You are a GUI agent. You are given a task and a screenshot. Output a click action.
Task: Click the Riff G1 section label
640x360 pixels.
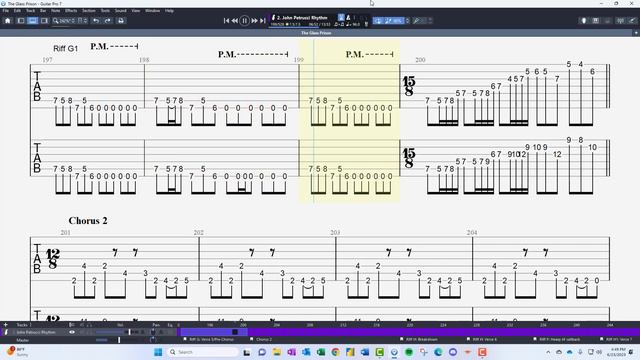point(65,48)
